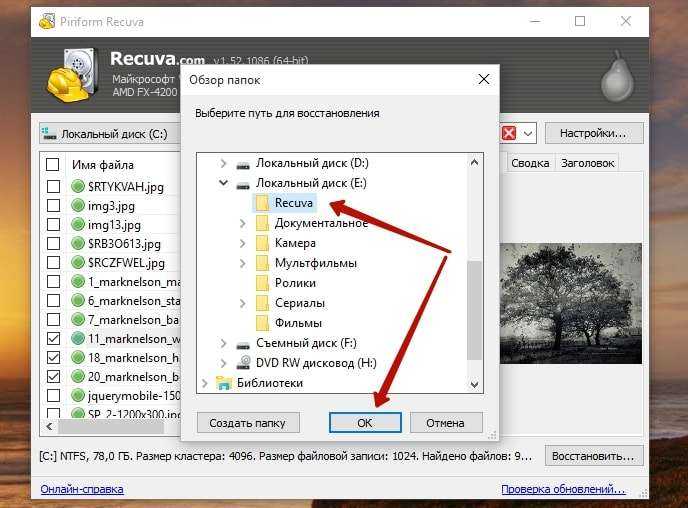This screenshot has height=508, width=688.
Task: Click the Отмена button
Action: coord(446,423)
